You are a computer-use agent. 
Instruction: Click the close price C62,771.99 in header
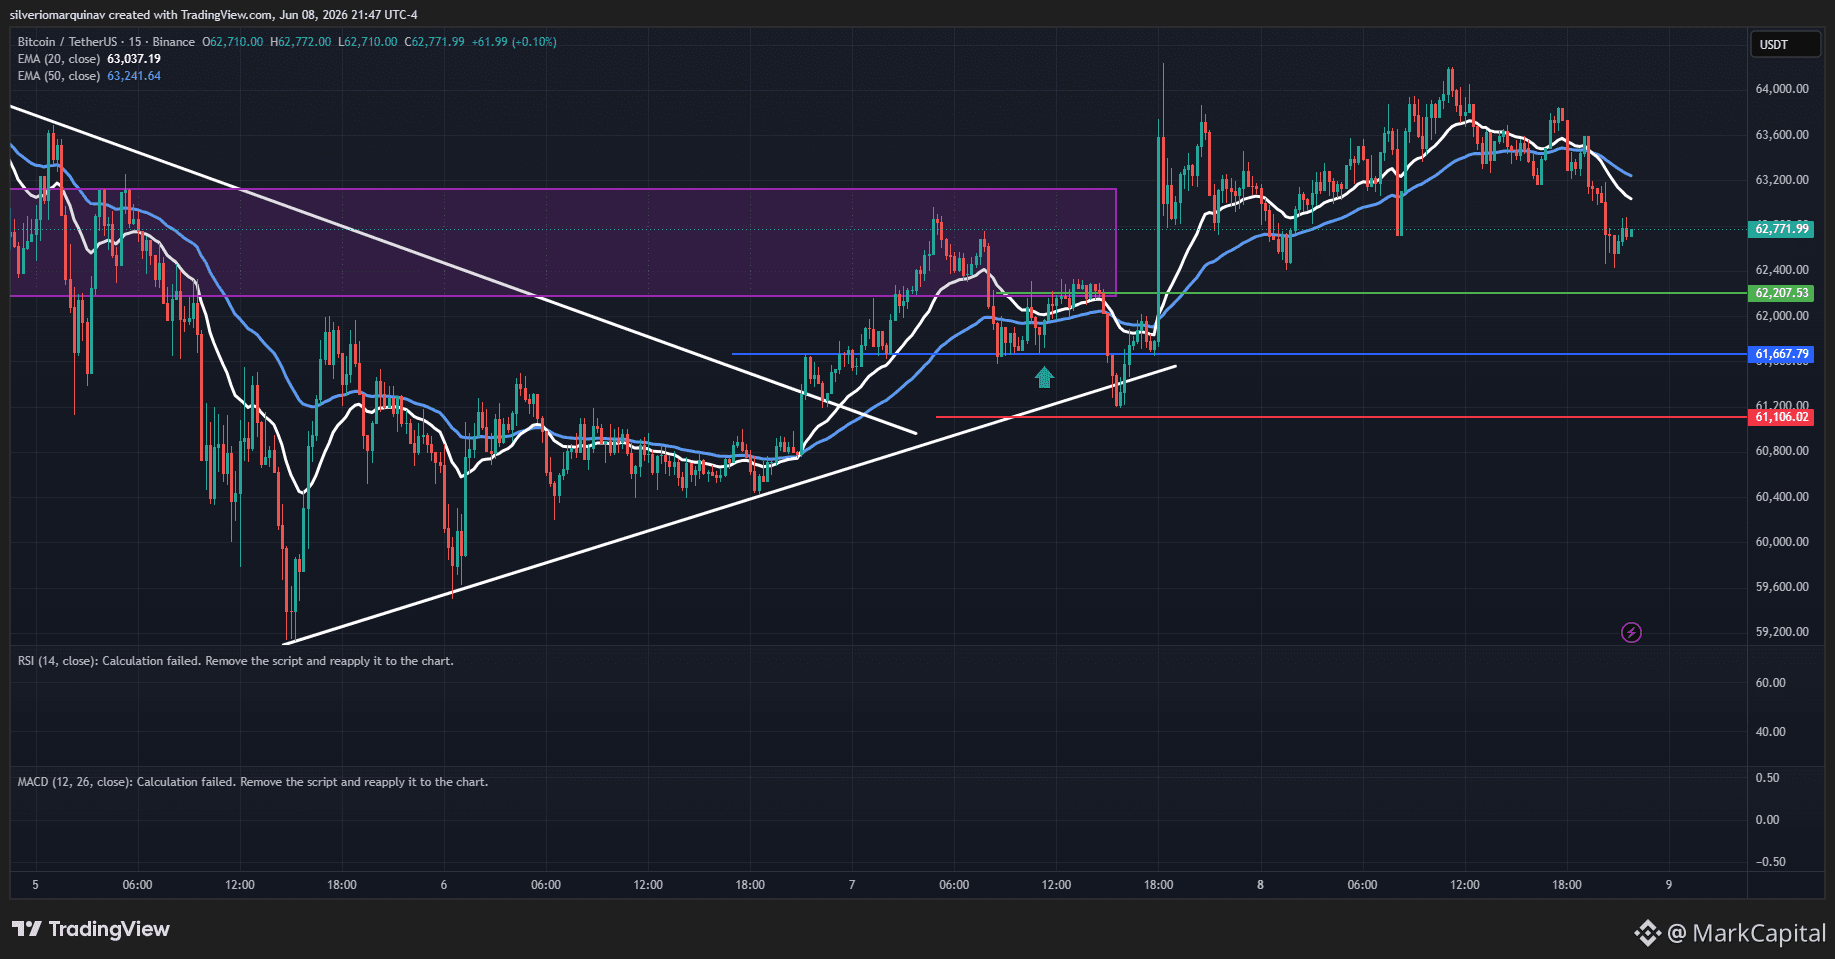[435, 42]
